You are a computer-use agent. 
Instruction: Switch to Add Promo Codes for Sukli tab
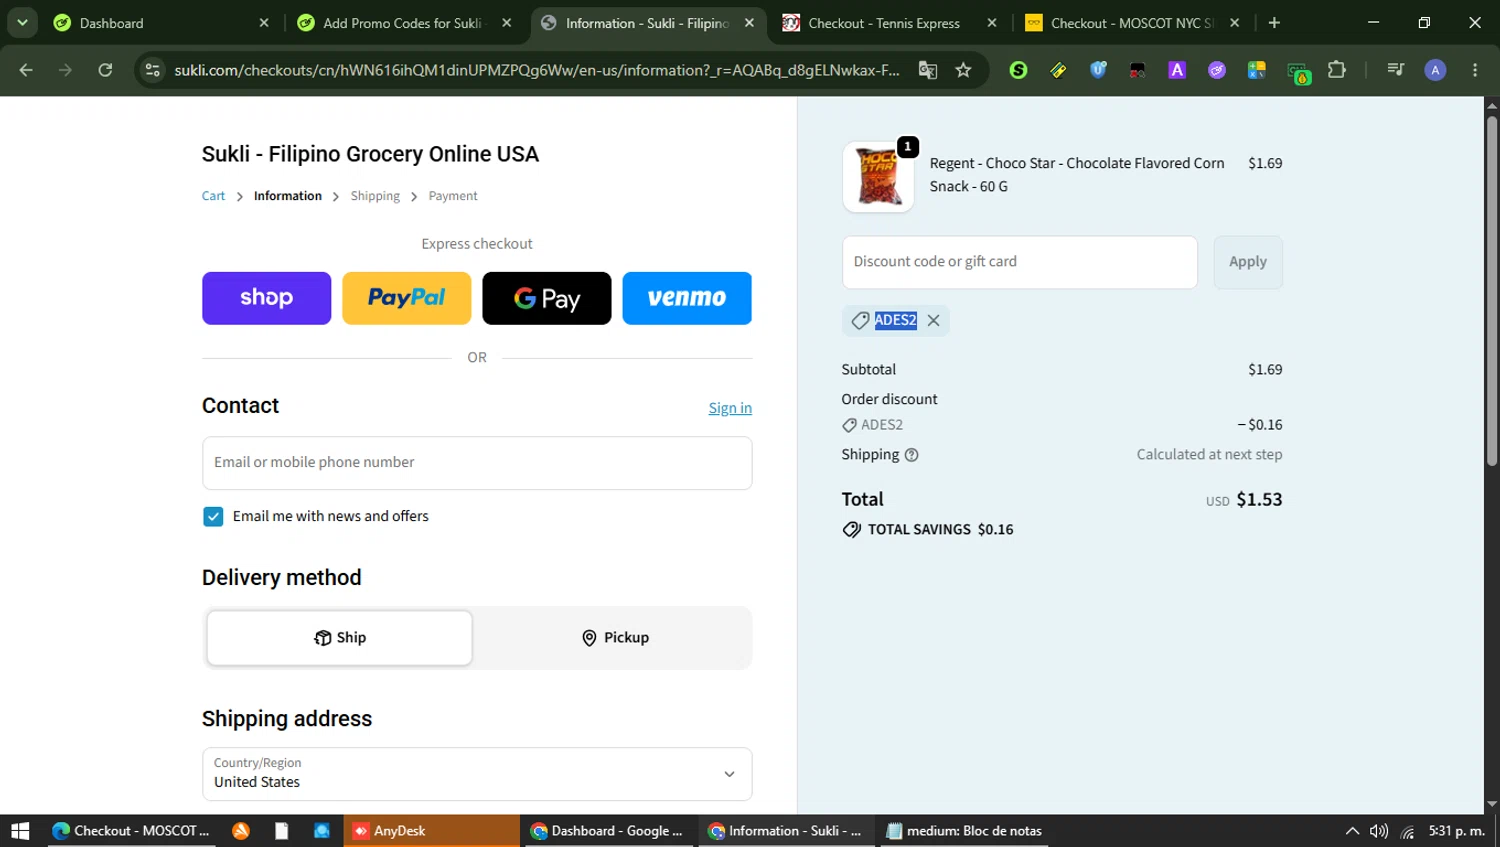[x=402, y=22]
